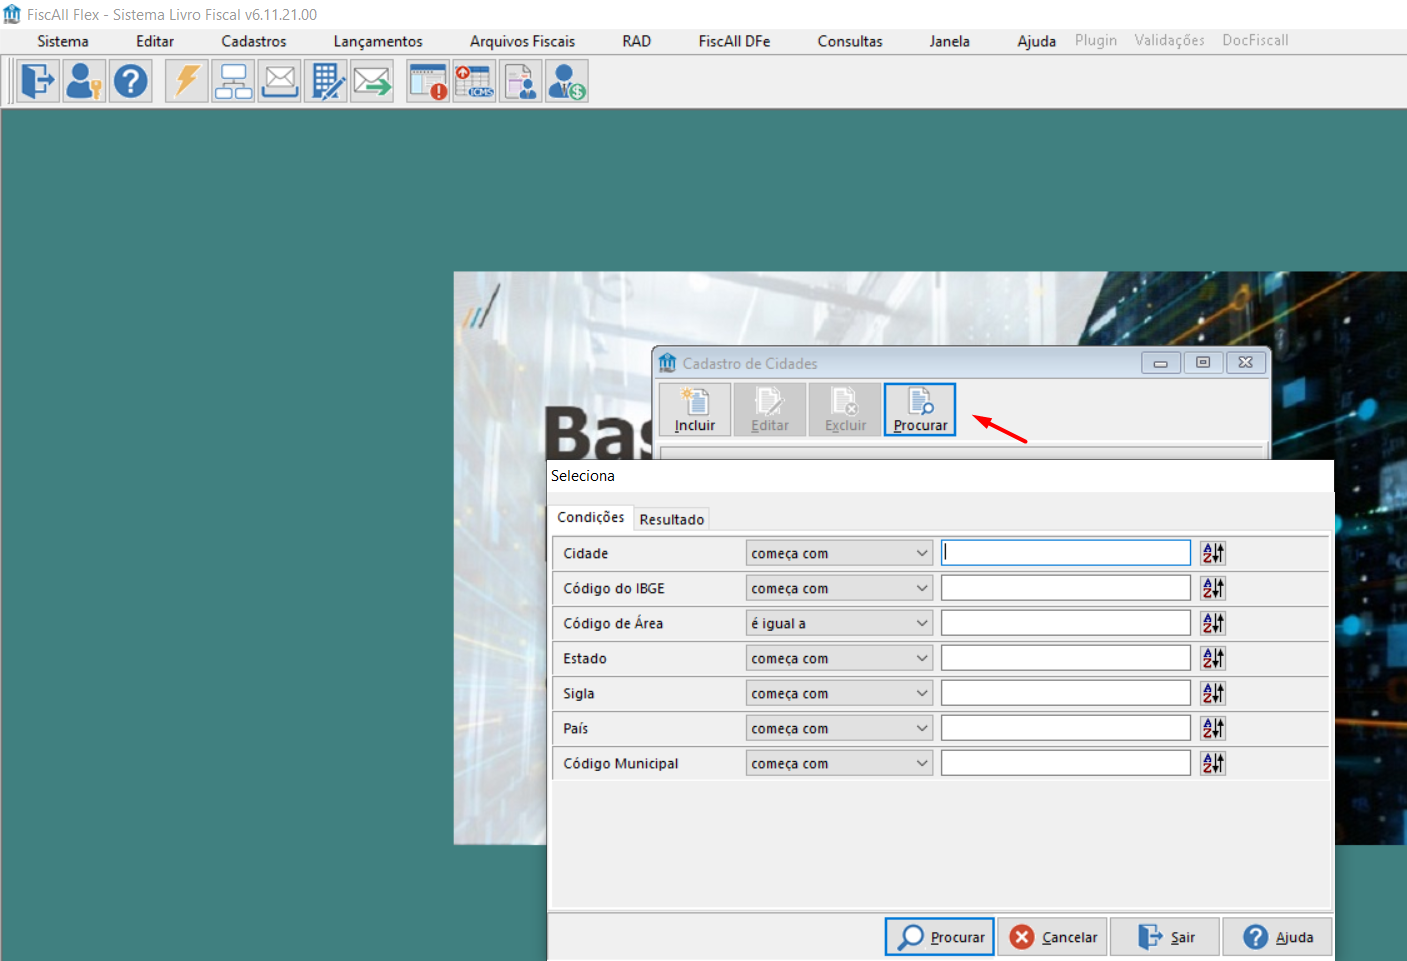Open the Sistema menu
This screenshot has width=1407, height=961.
63,41
